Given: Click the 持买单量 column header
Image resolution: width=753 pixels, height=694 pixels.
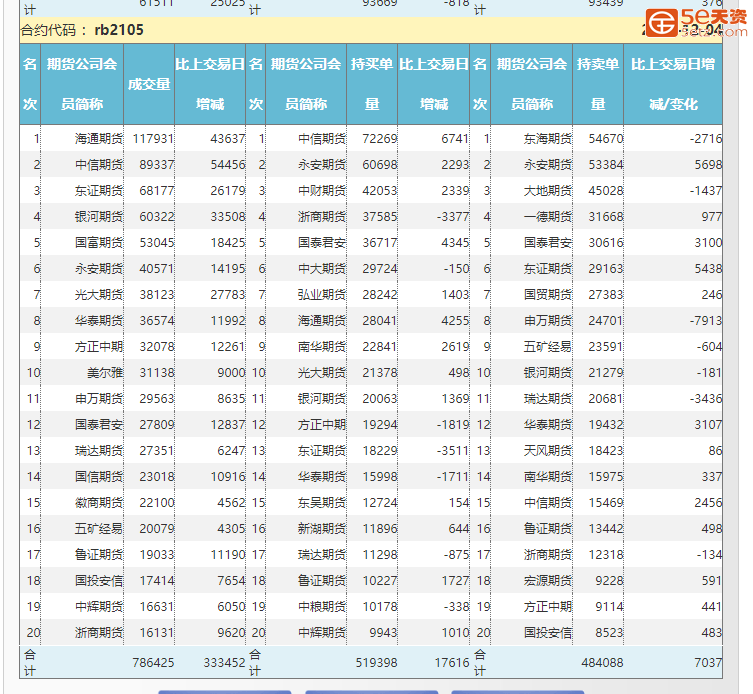Looking at the screenshot, I should [372, 84].
